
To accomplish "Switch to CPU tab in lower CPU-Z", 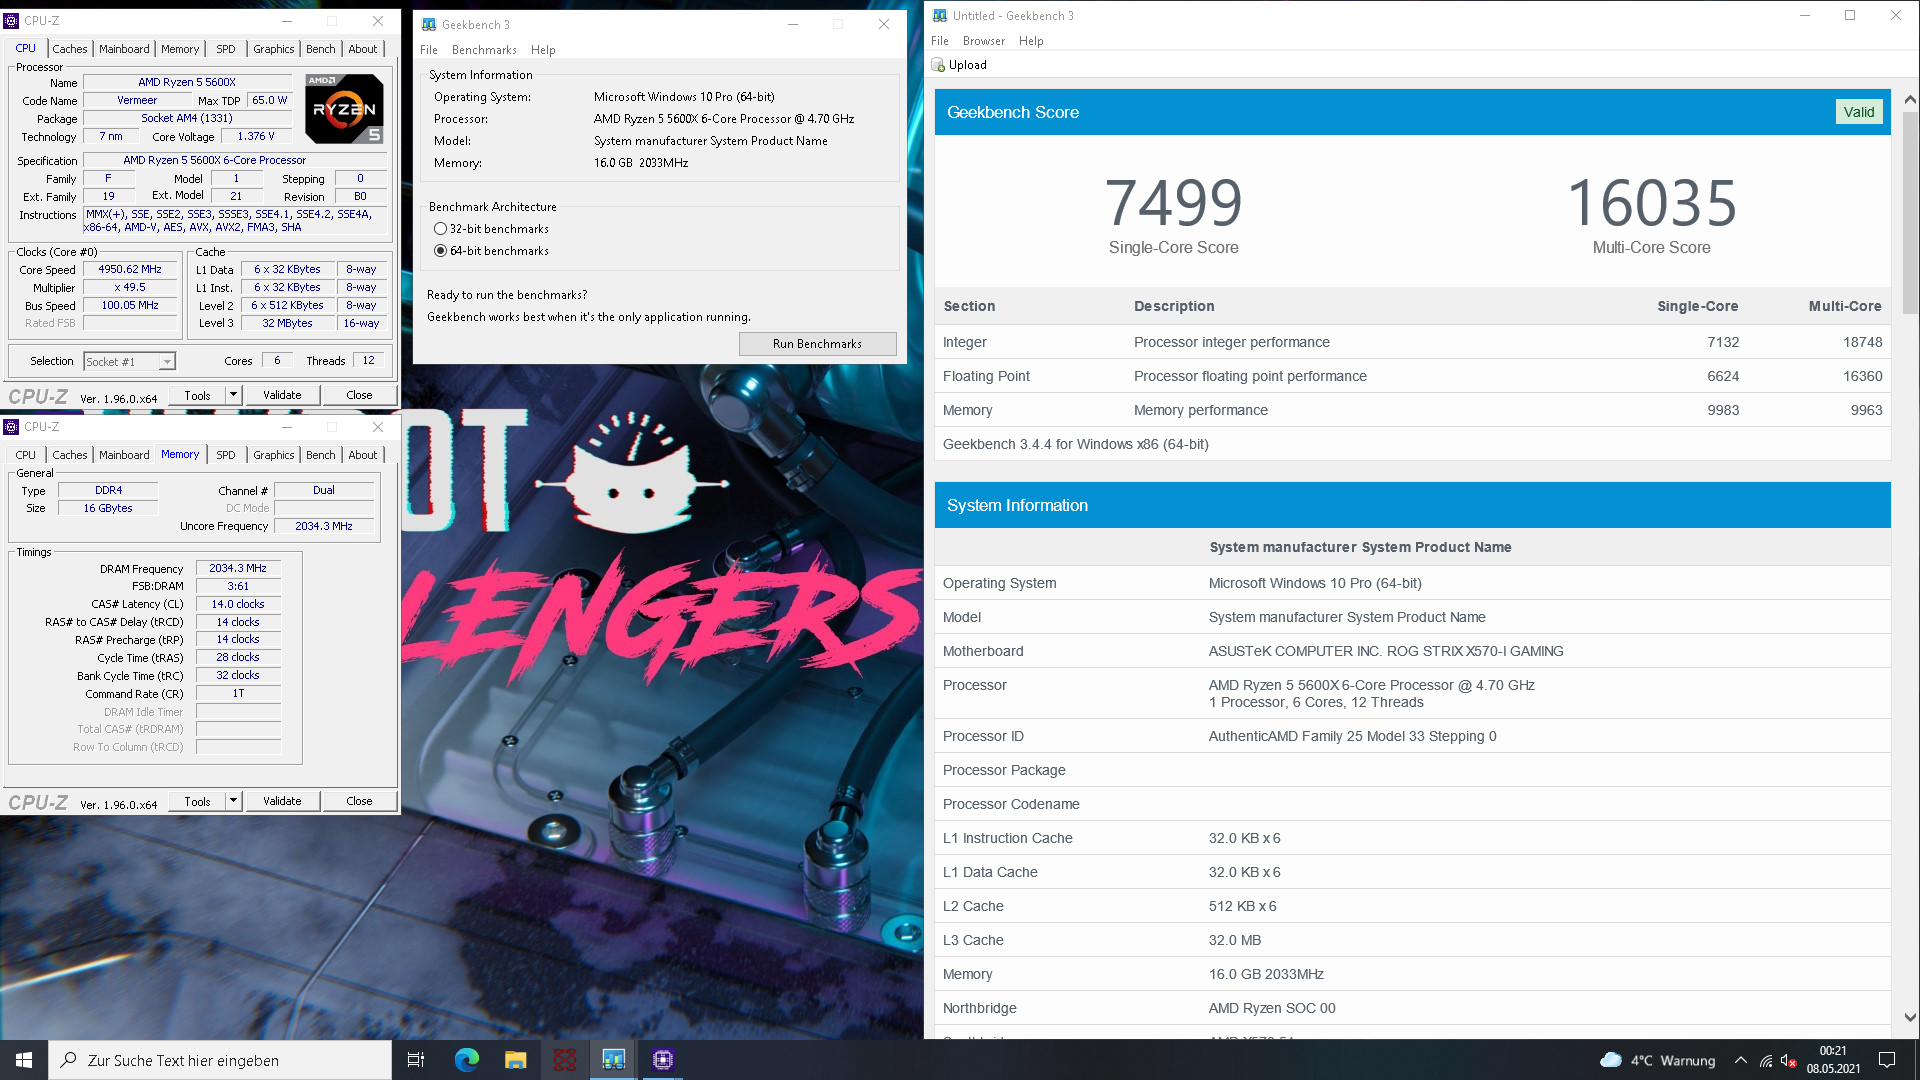I will [26, 455].
